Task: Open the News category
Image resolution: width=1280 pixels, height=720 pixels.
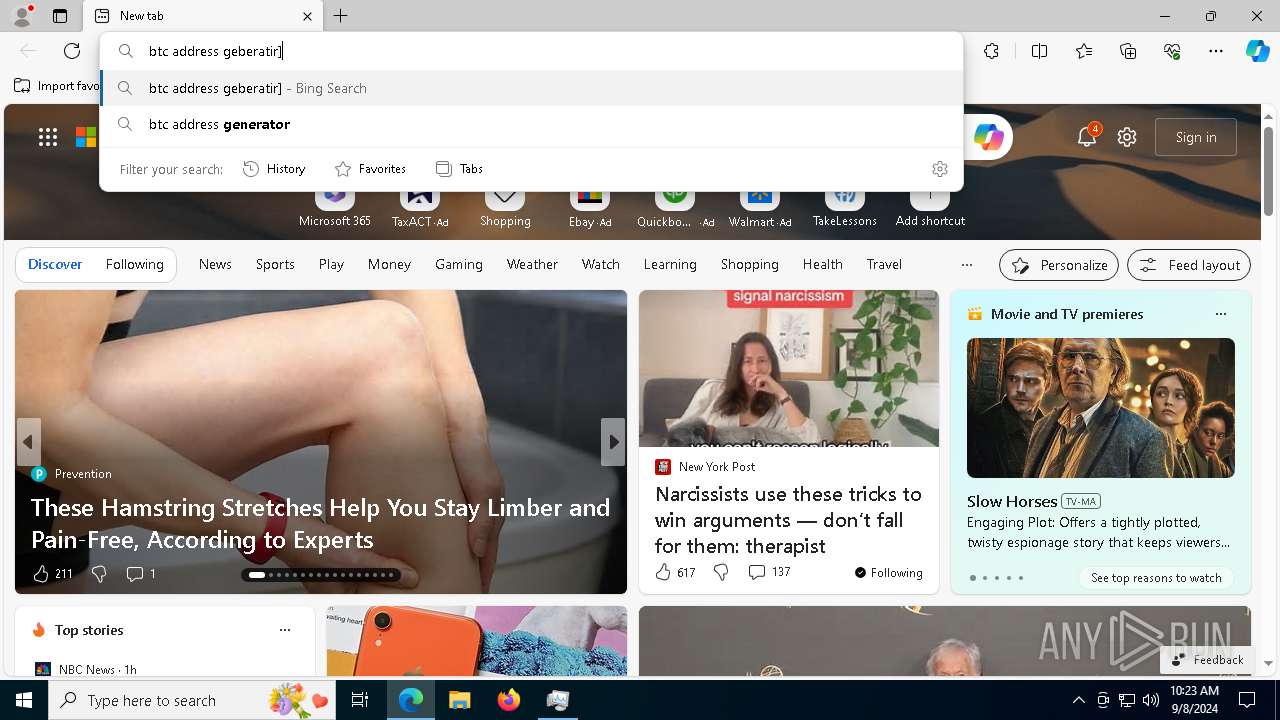Action: (x=215, y=264)
